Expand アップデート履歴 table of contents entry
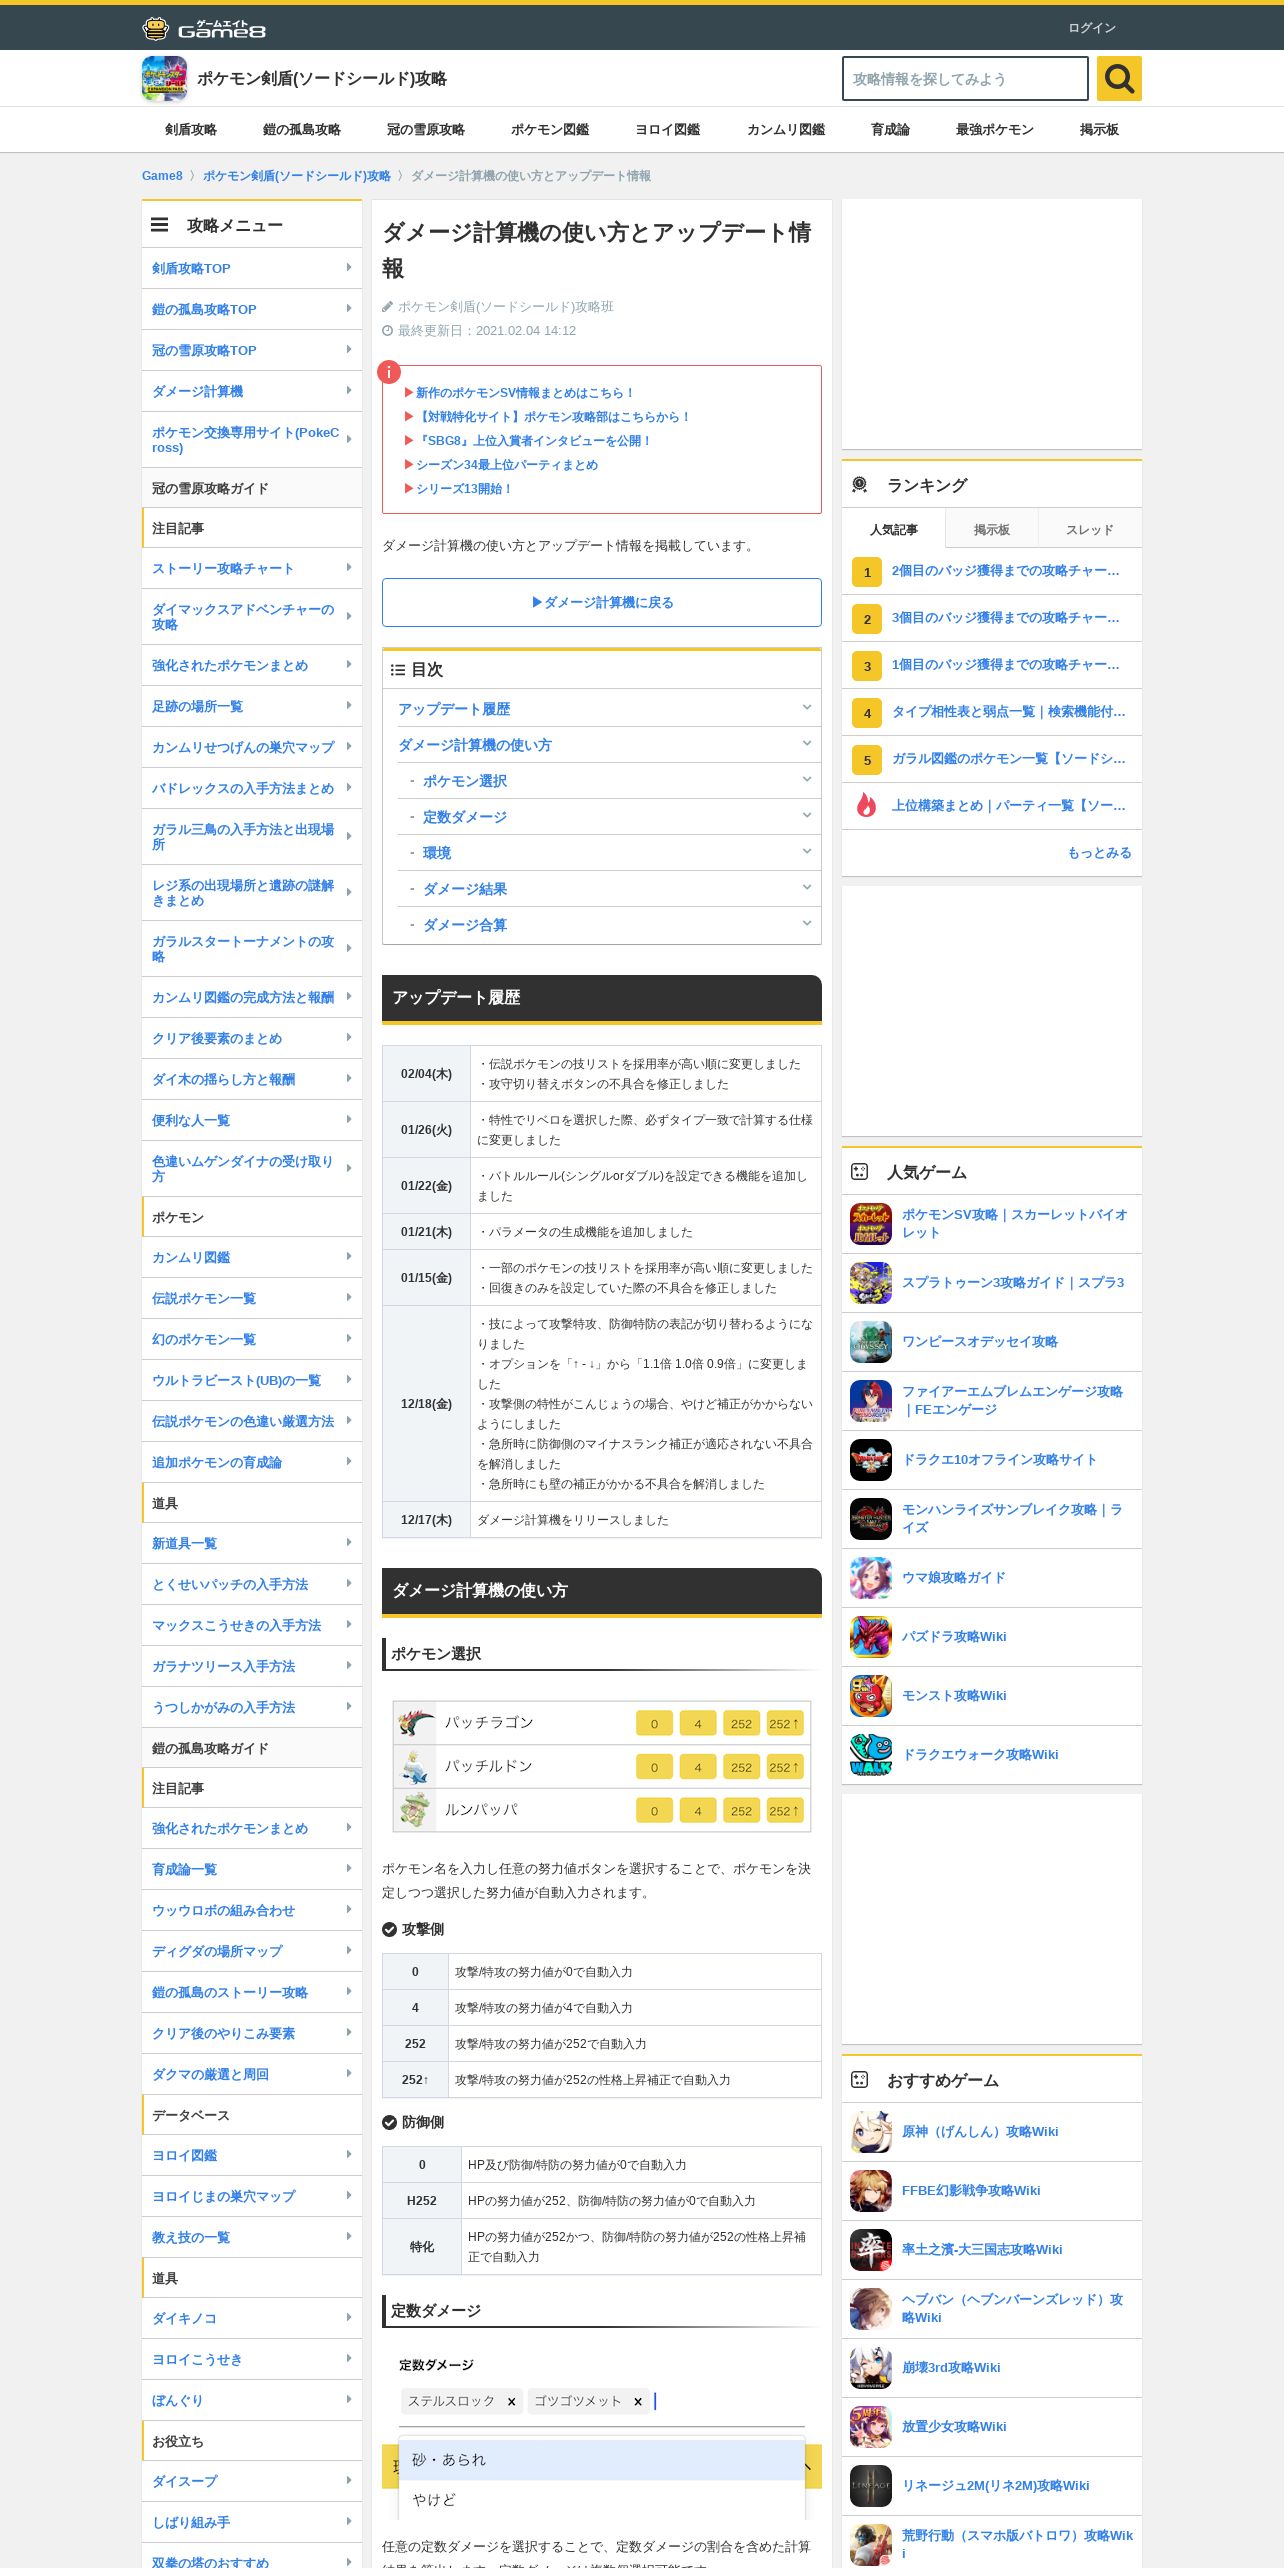1284x2568 pixels. coord(806,708)
